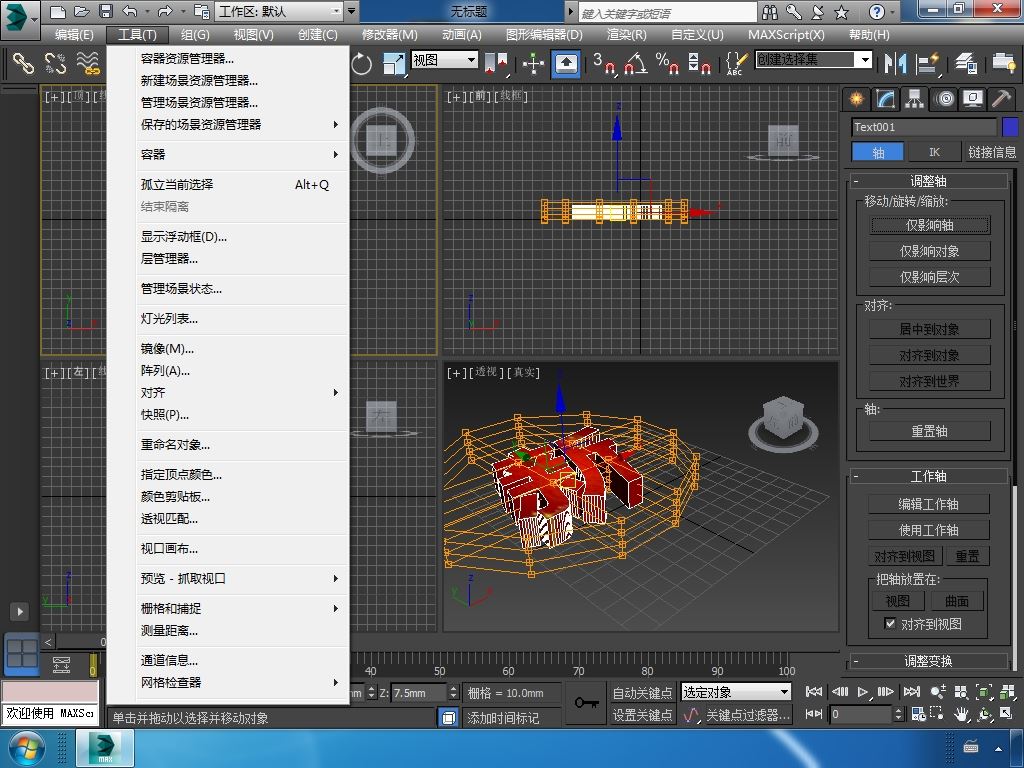
Task: Toggle the 仅影响层次 button
Action: (x=929, y=277)
